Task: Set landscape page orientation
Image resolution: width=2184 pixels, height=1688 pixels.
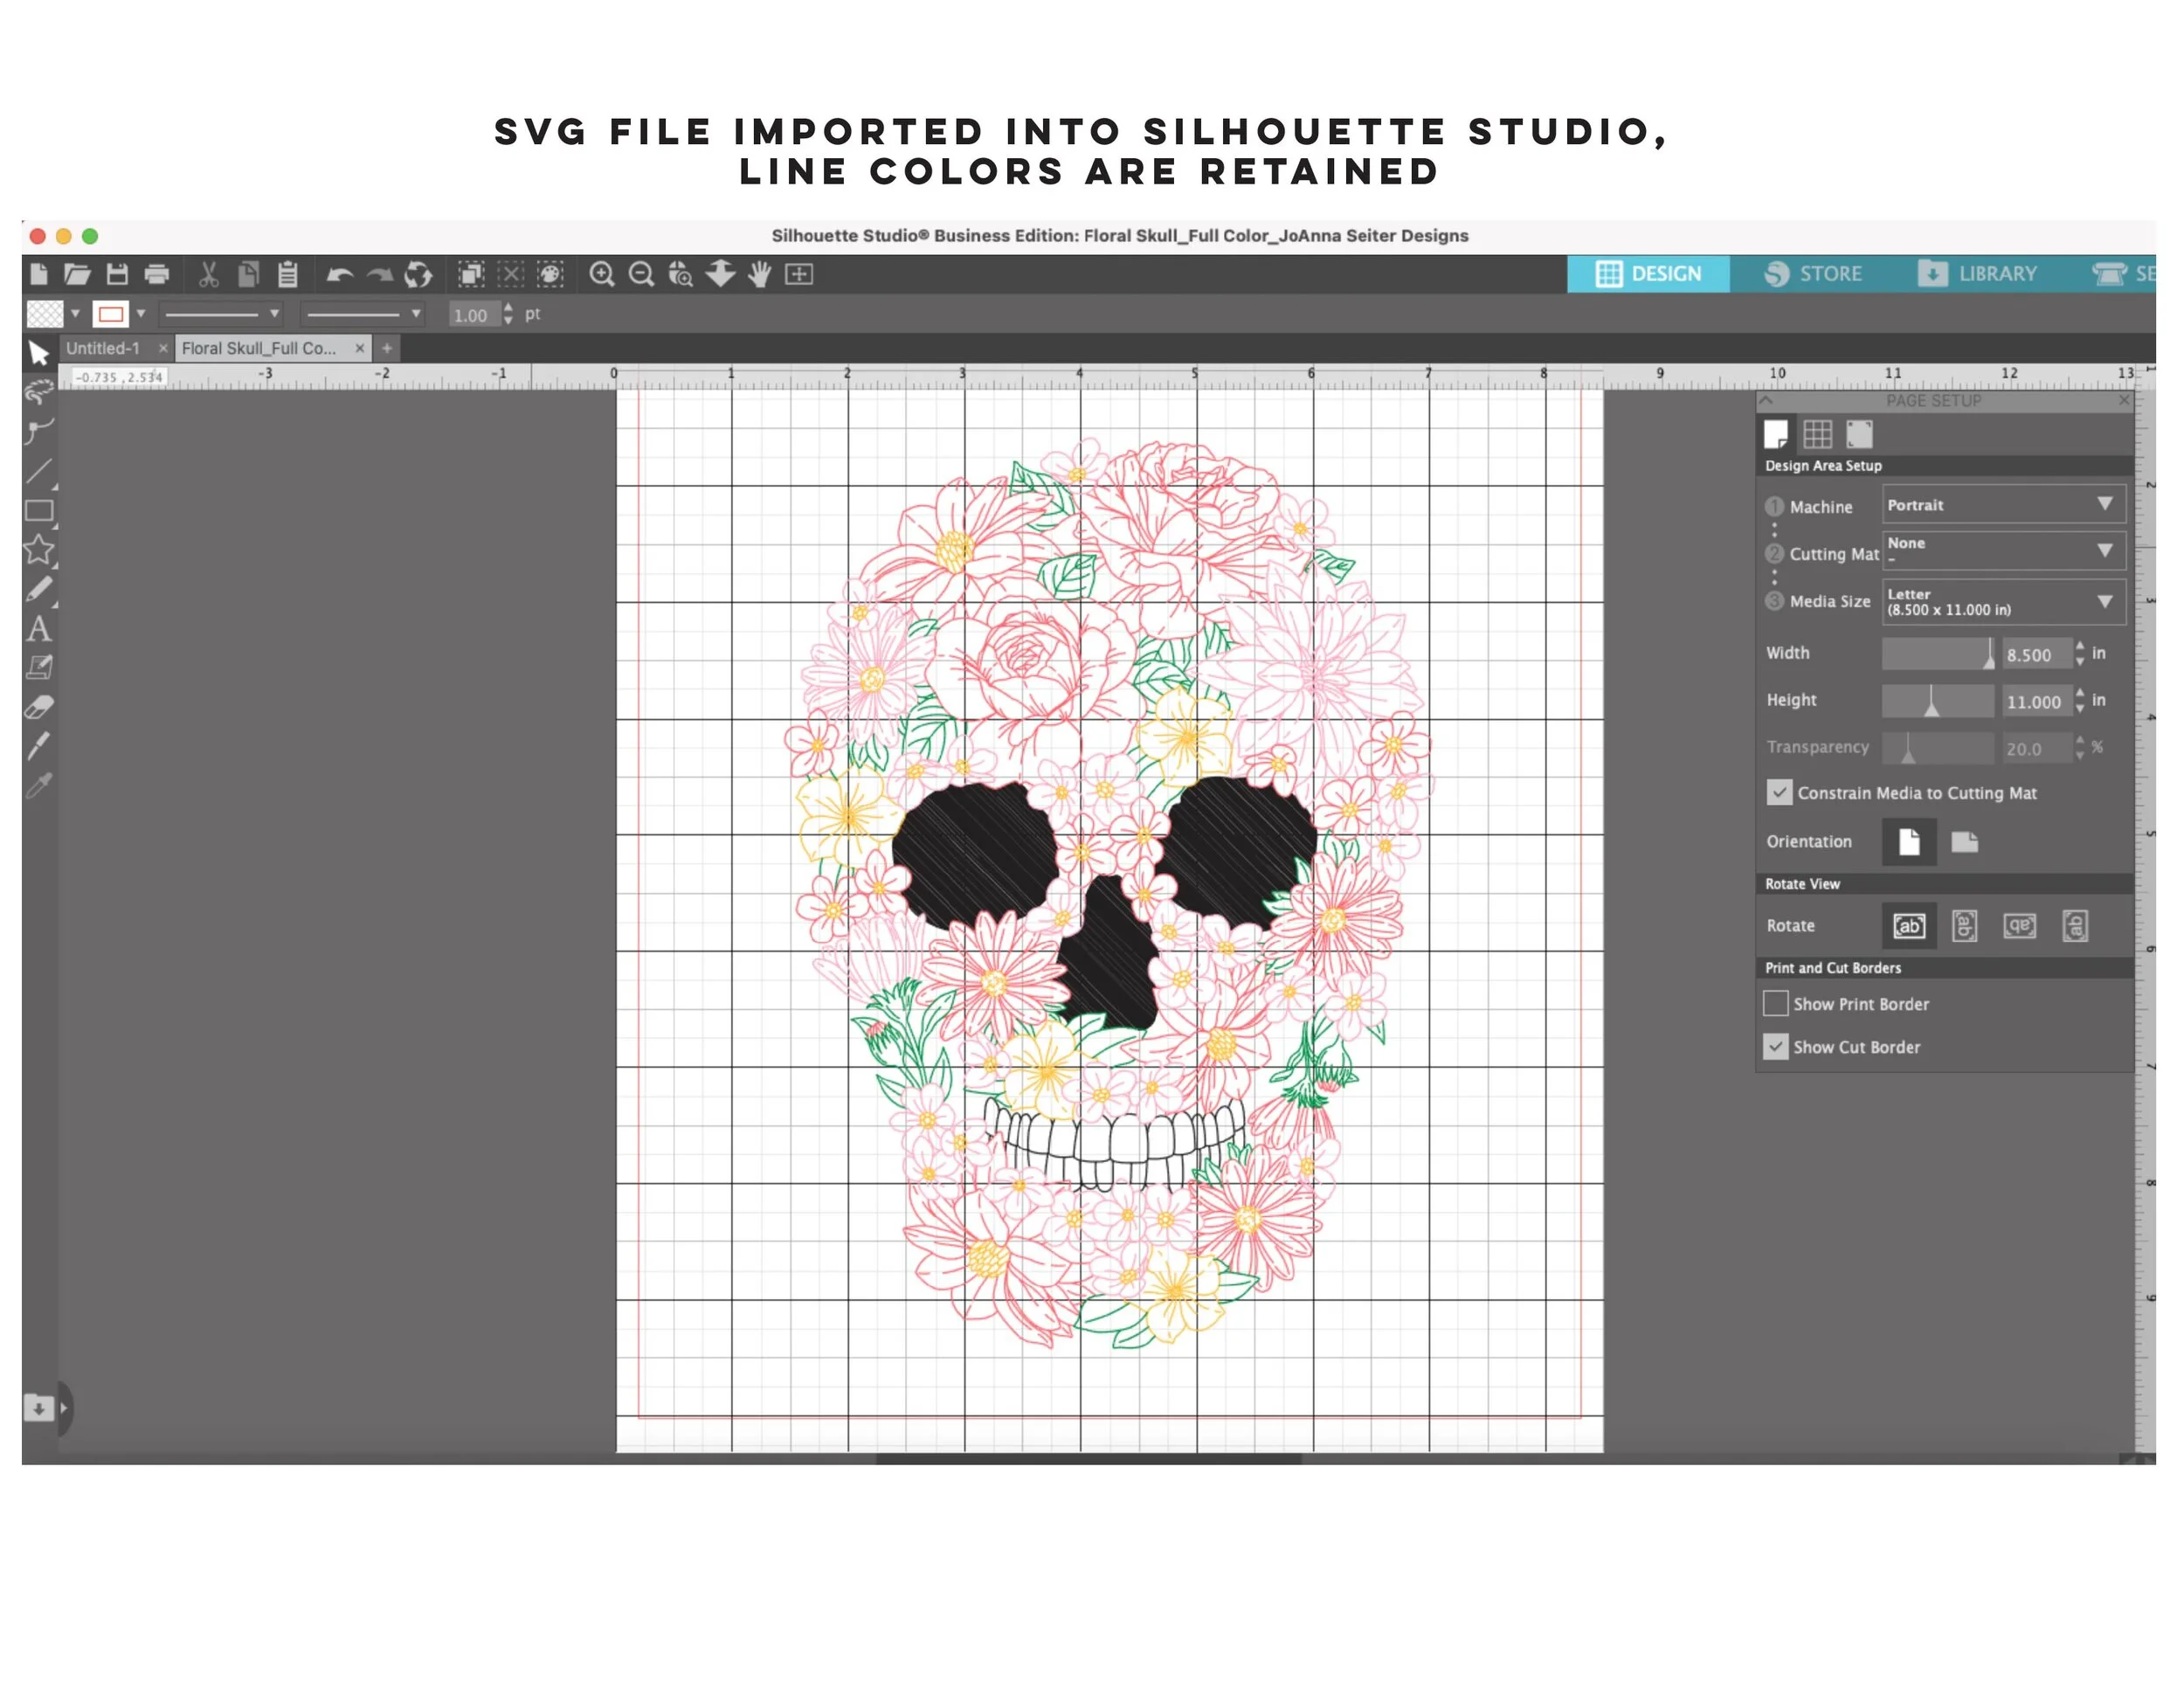Action: point(1964,842)
